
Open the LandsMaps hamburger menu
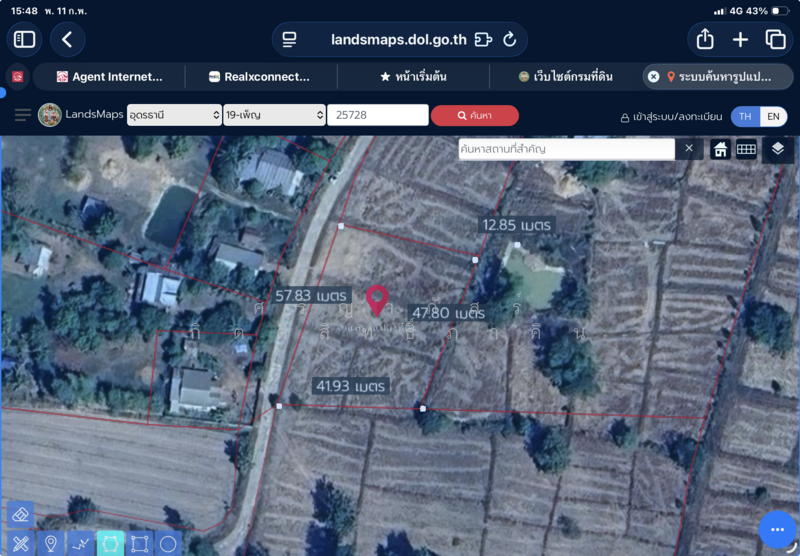[22, 115]
